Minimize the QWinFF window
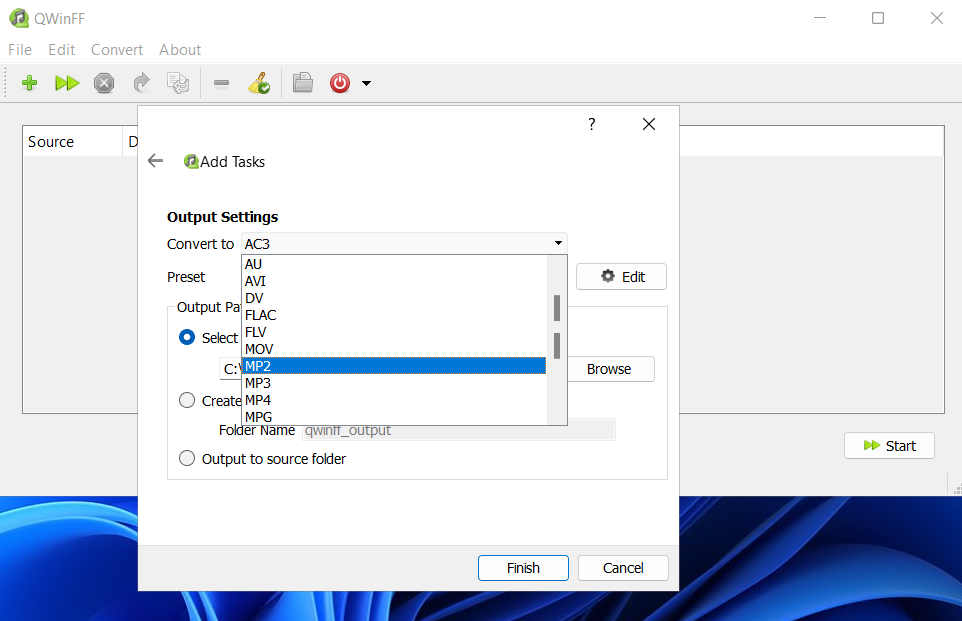The image size is (962, 621). click(x=820, y=18)
